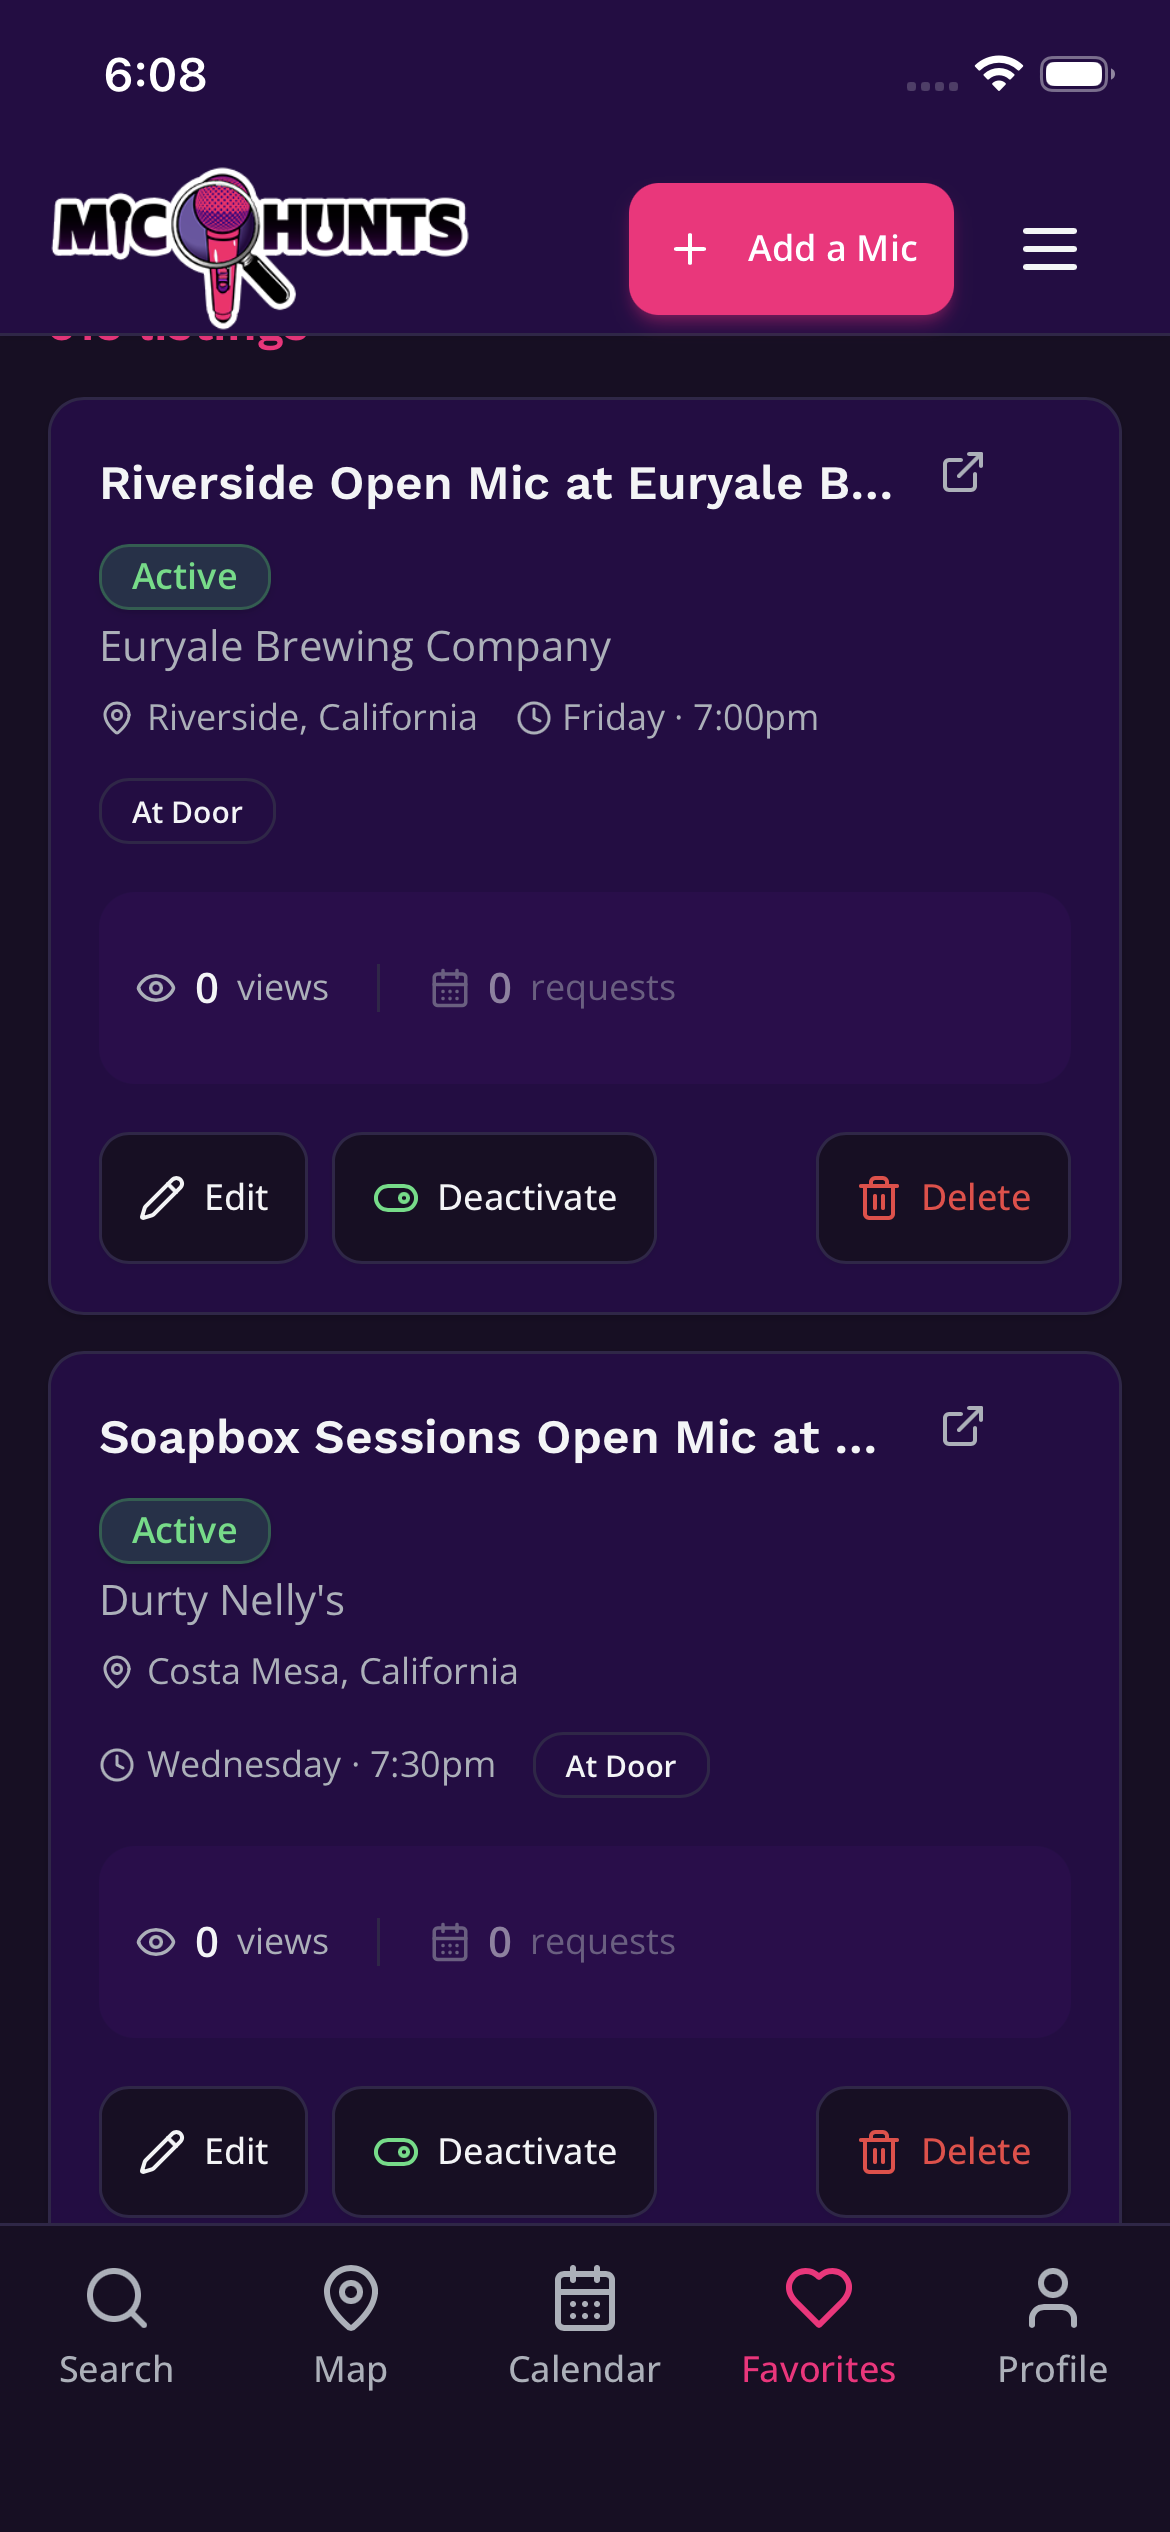The image size is (1170, 2532).
Task: Click the requests calendar icon on Soapbox card
Action: point(450,1942)
